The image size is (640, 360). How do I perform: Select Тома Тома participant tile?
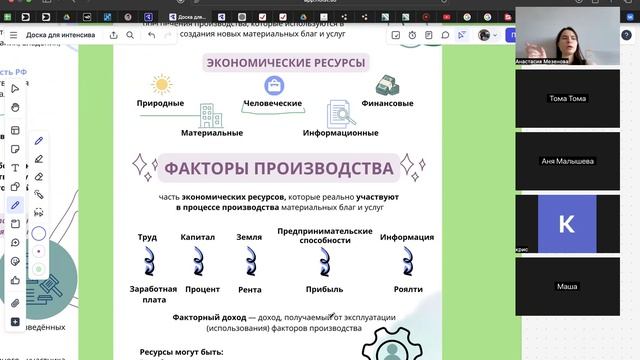[567, 98]
